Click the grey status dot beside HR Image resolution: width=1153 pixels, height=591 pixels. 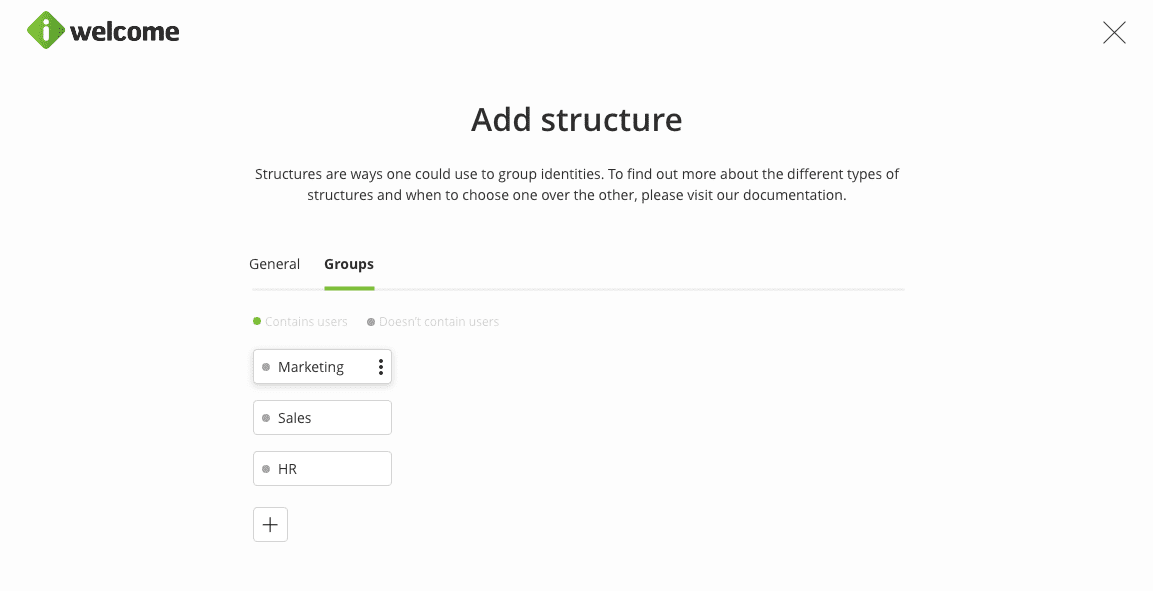266,469
